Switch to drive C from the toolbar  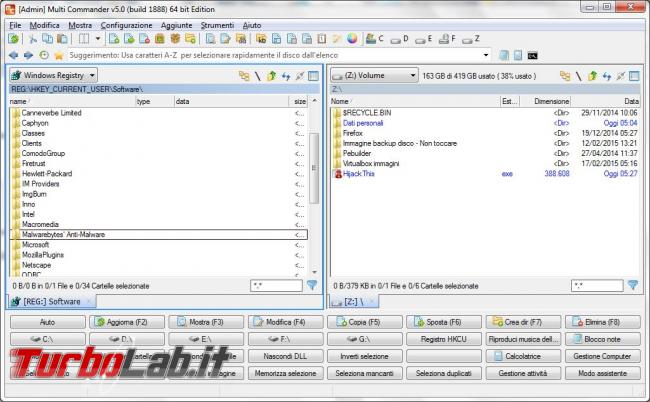[x=374, y=39]
